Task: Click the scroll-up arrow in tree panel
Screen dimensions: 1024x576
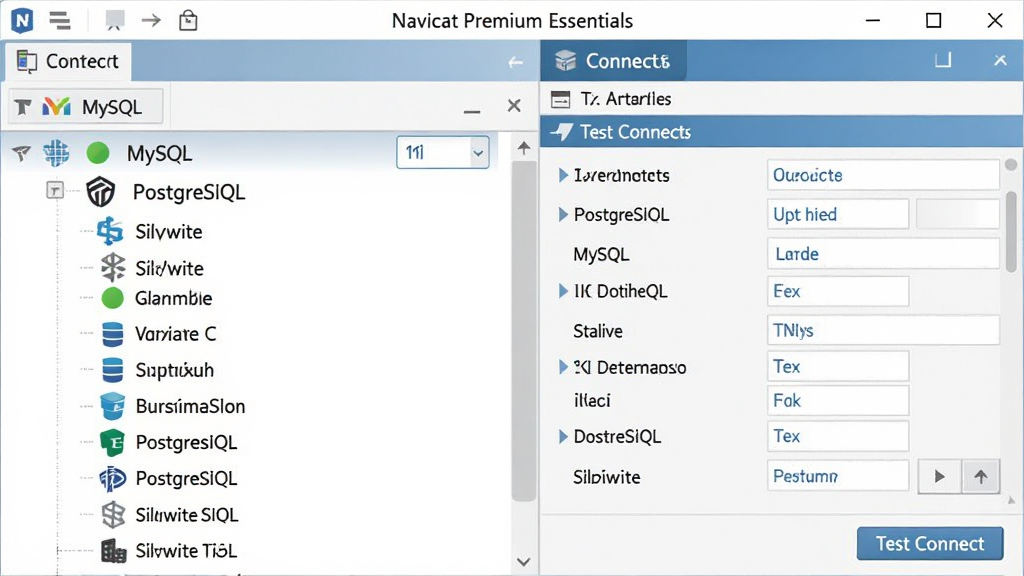Action: click(x=524, y=148)
